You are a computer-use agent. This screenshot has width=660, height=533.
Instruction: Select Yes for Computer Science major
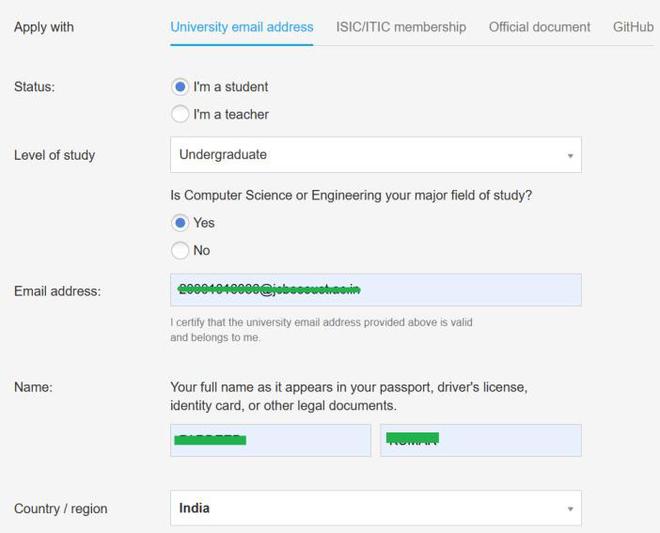point(180,223)
